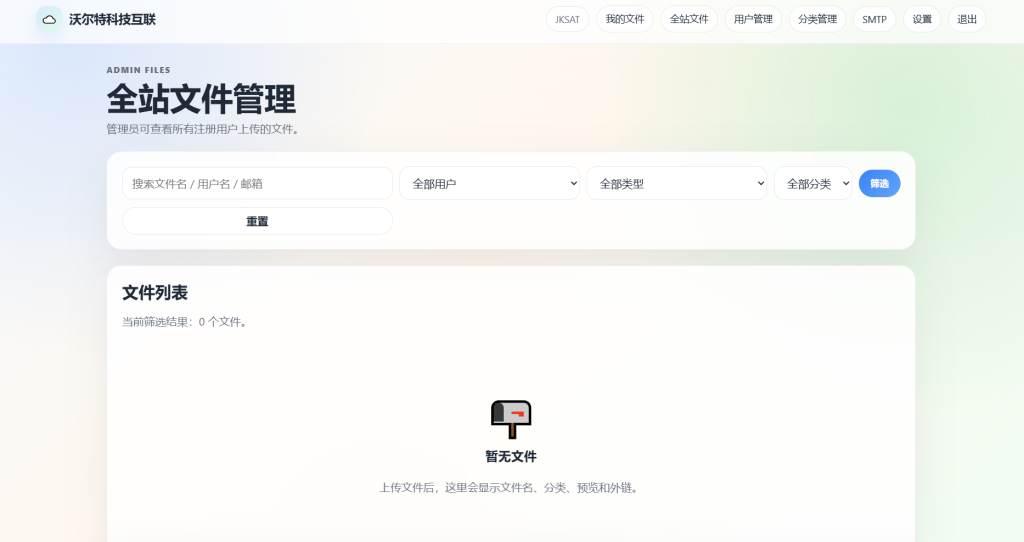Apply filters with 筛选 button
The height and width of the screenshot is (542, 1024).
coord(880,183)
